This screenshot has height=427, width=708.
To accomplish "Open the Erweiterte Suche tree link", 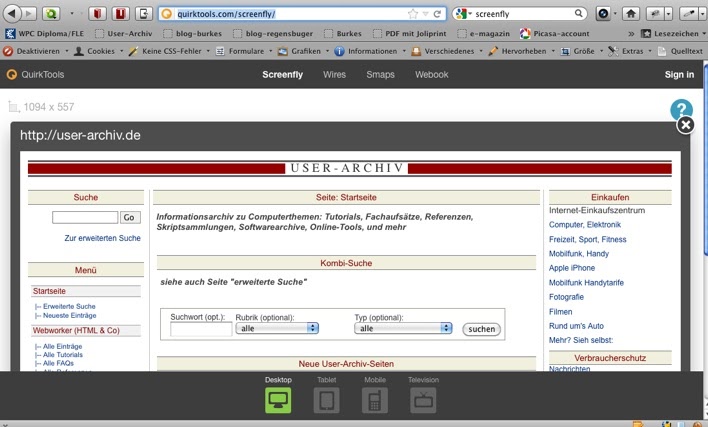I will pos(69,306).
